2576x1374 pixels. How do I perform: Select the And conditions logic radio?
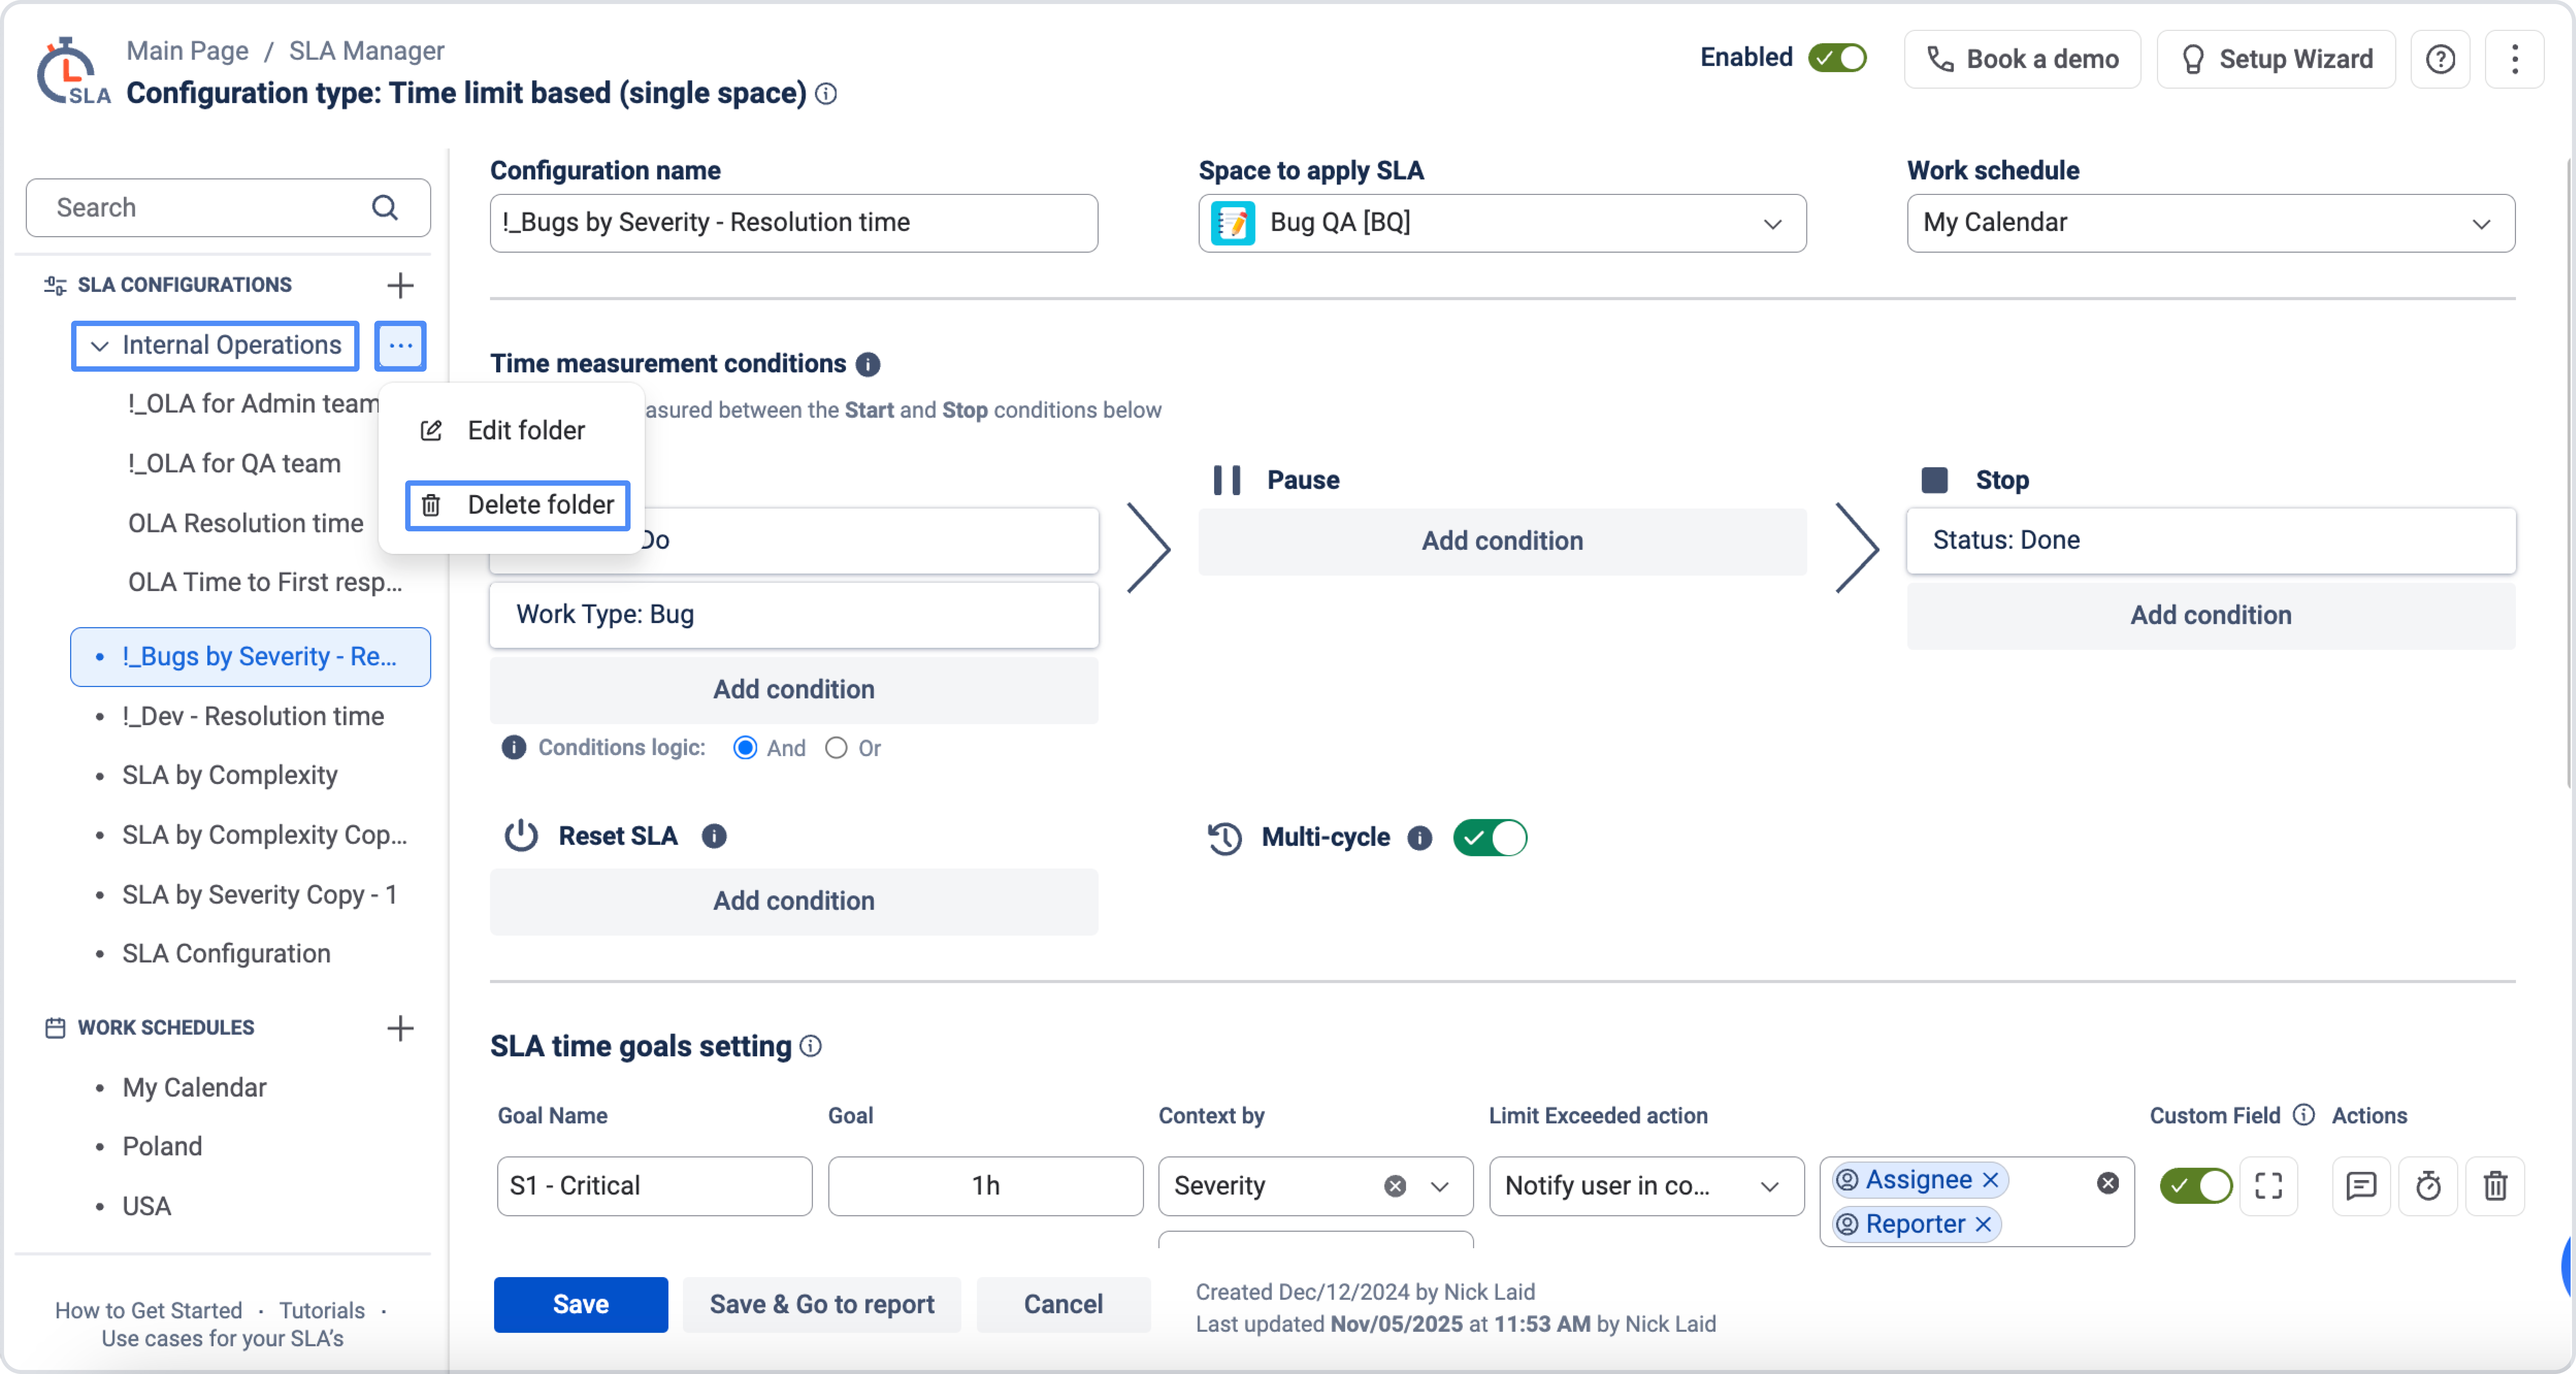click(x=745, y=748)
